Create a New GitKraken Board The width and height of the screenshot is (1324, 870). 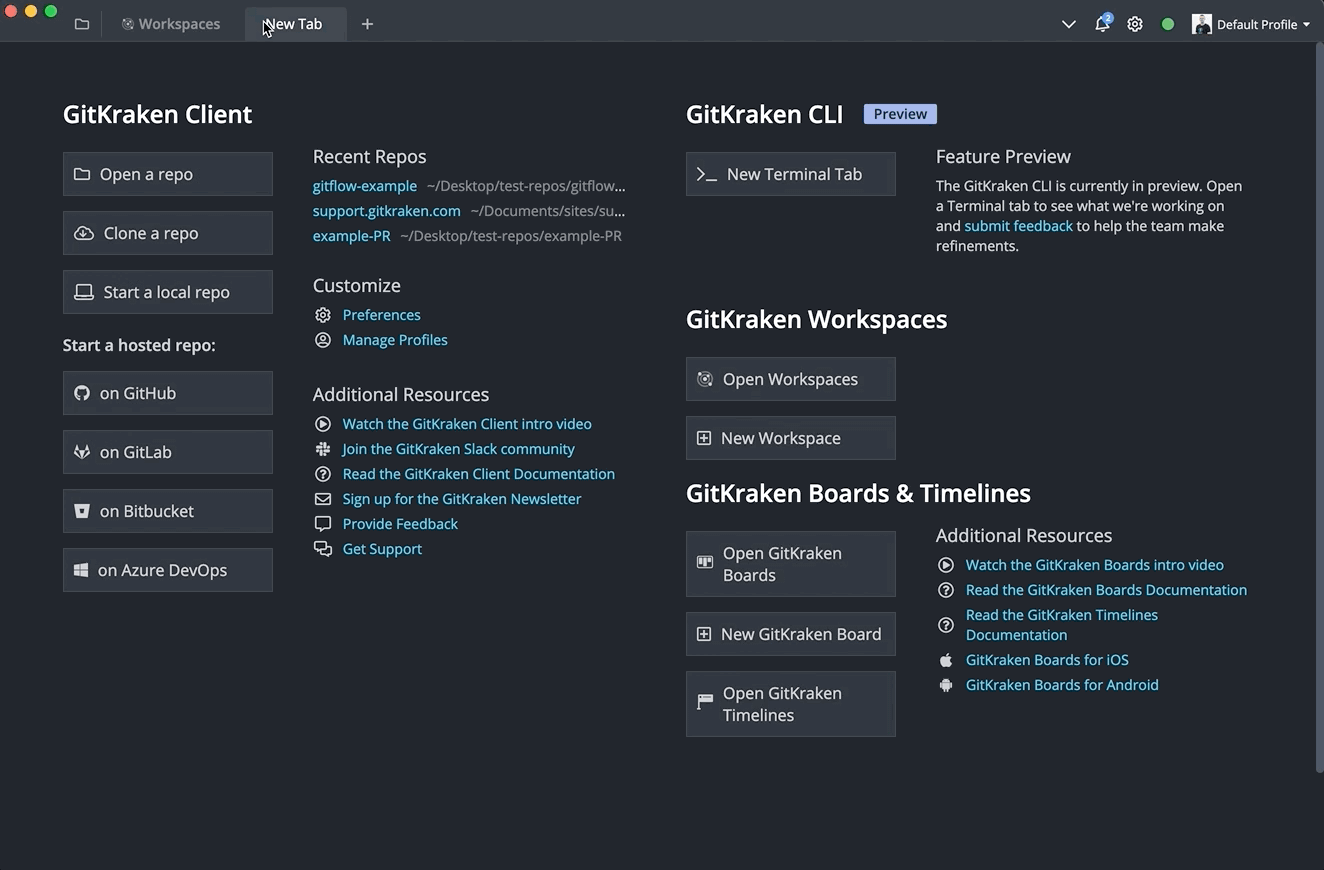pyautogui.click(x=791, y=634)
